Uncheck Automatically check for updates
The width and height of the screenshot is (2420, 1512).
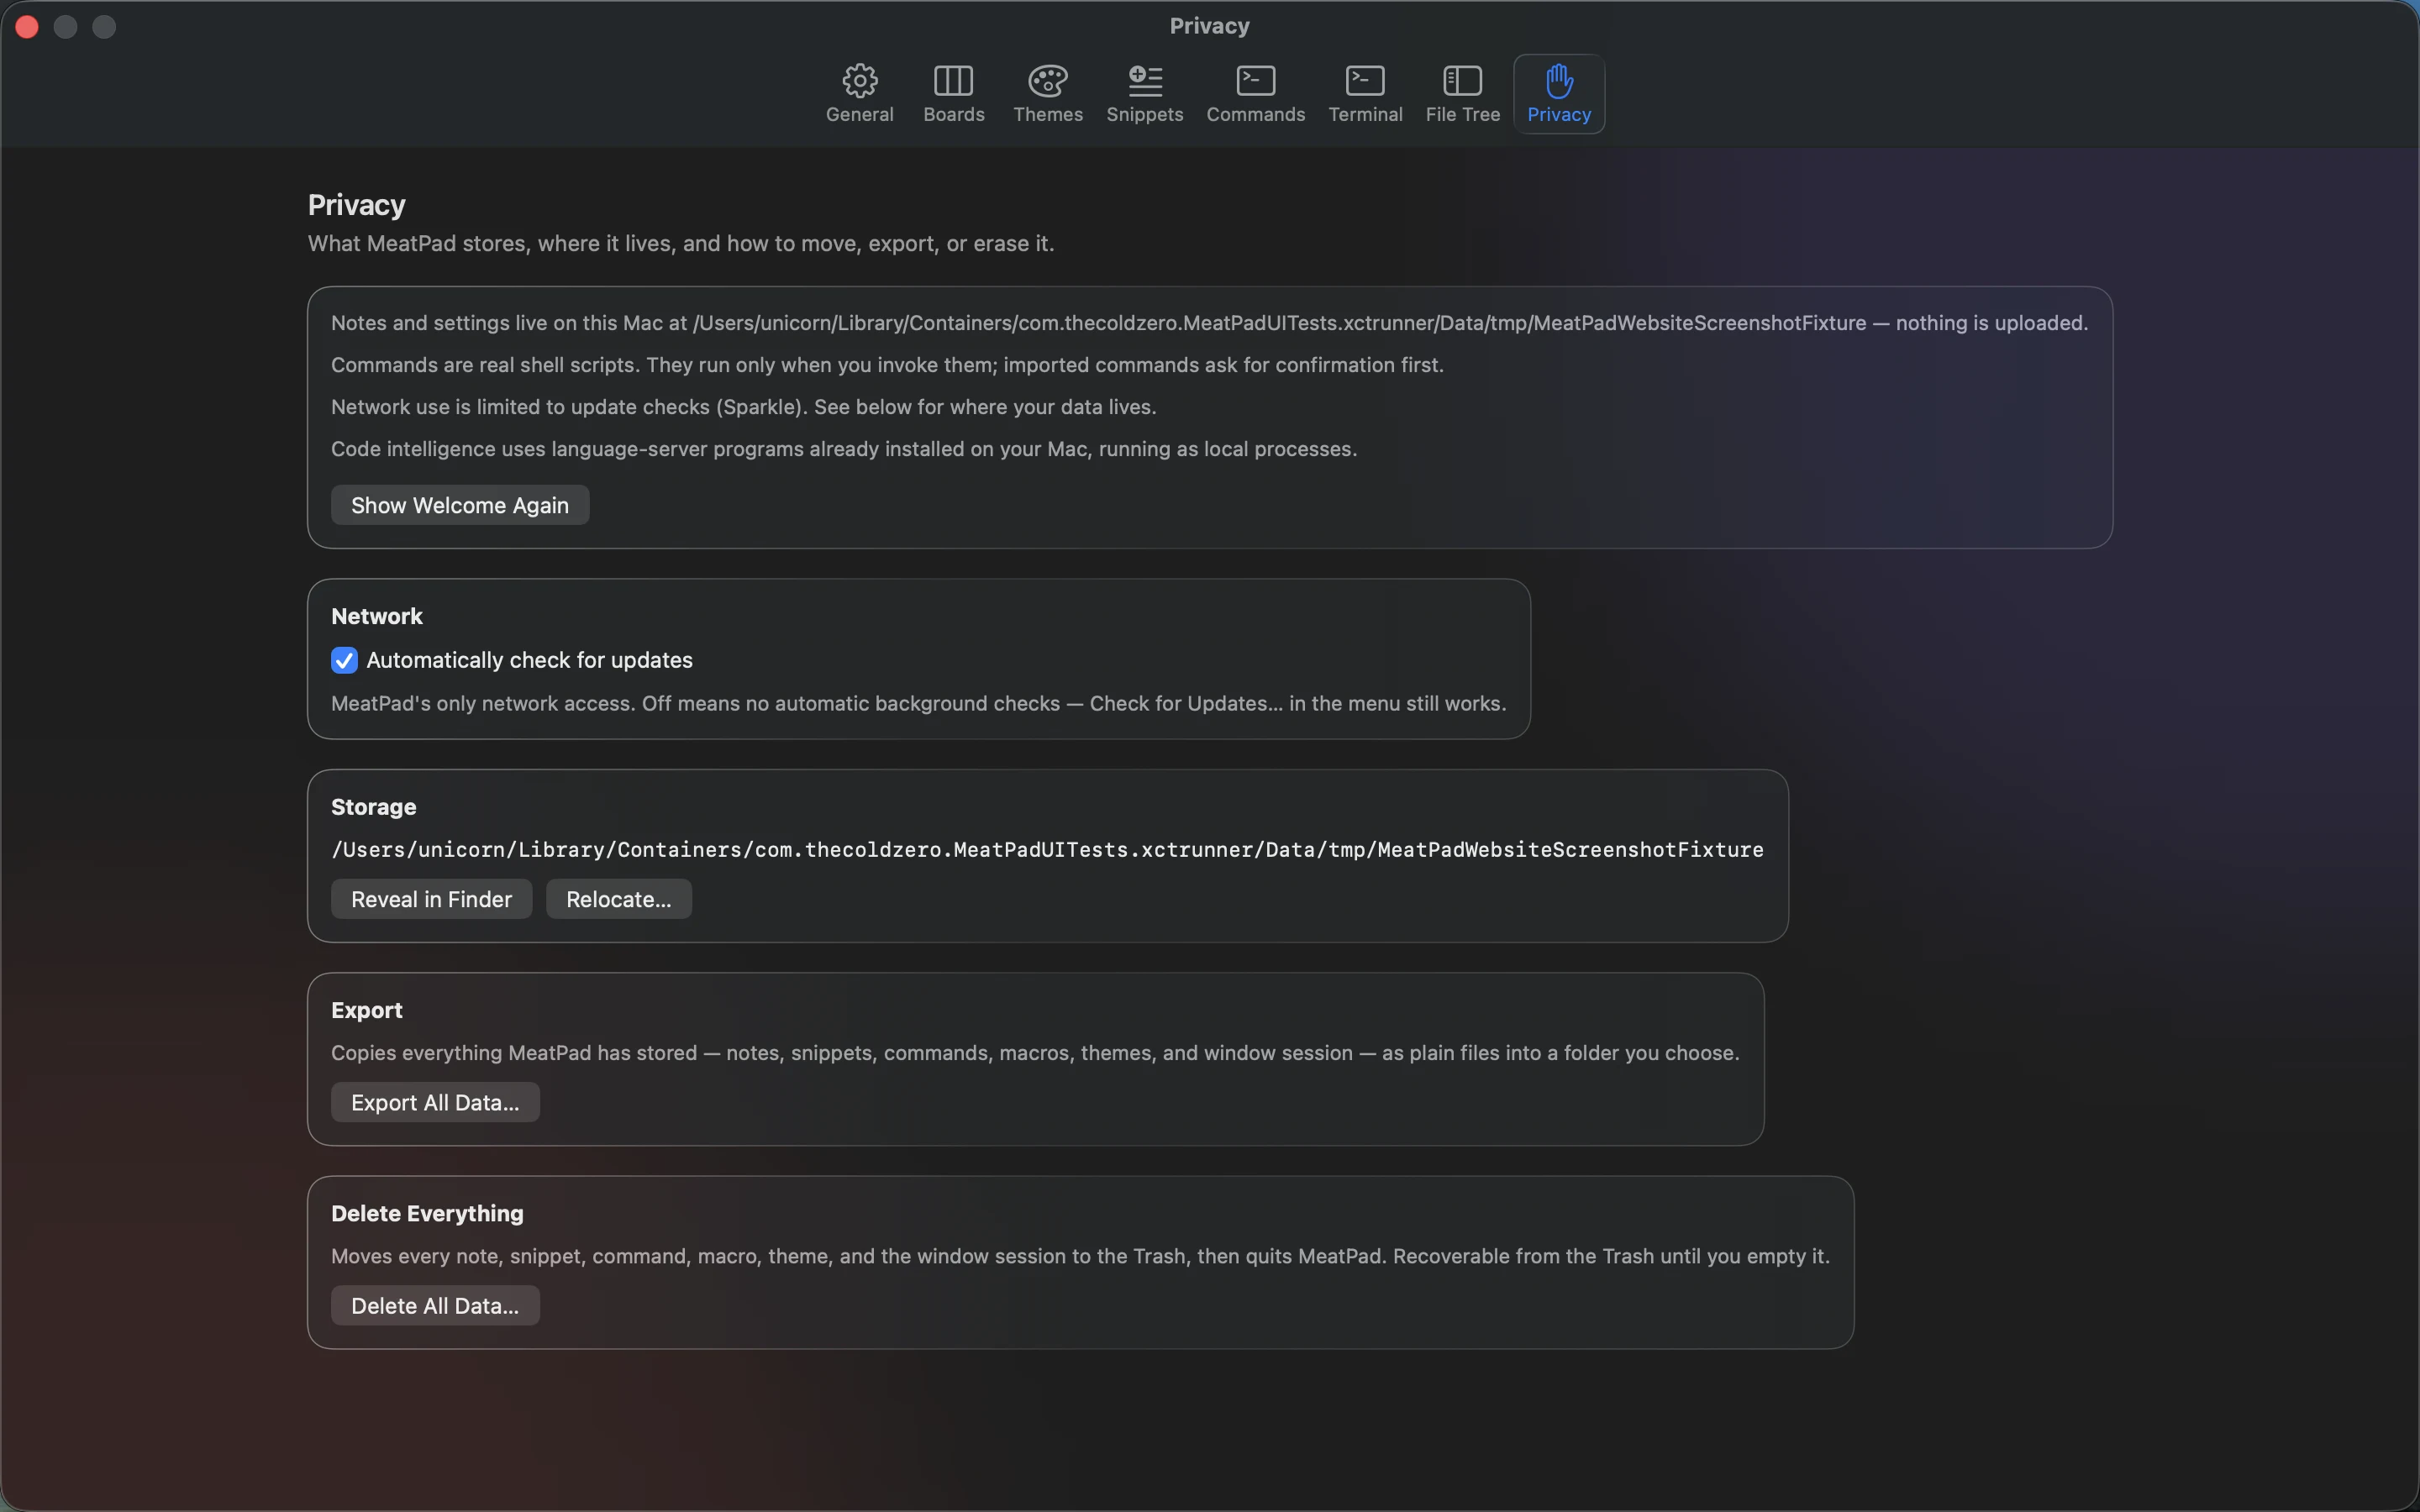pos(344,660)
